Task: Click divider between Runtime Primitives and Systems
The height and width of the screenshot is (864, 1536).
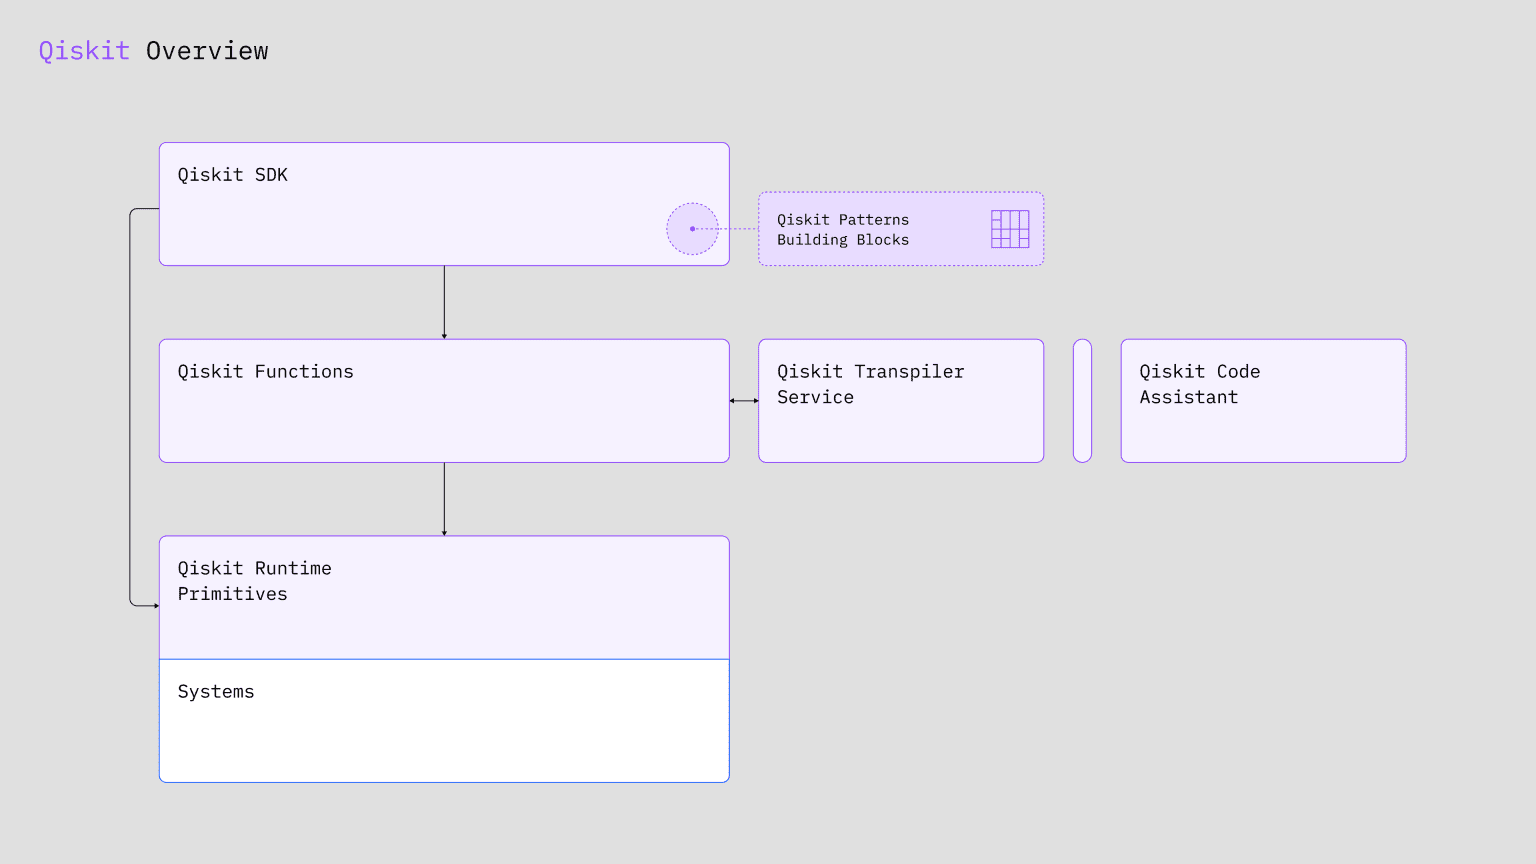Action: (444, 659)
